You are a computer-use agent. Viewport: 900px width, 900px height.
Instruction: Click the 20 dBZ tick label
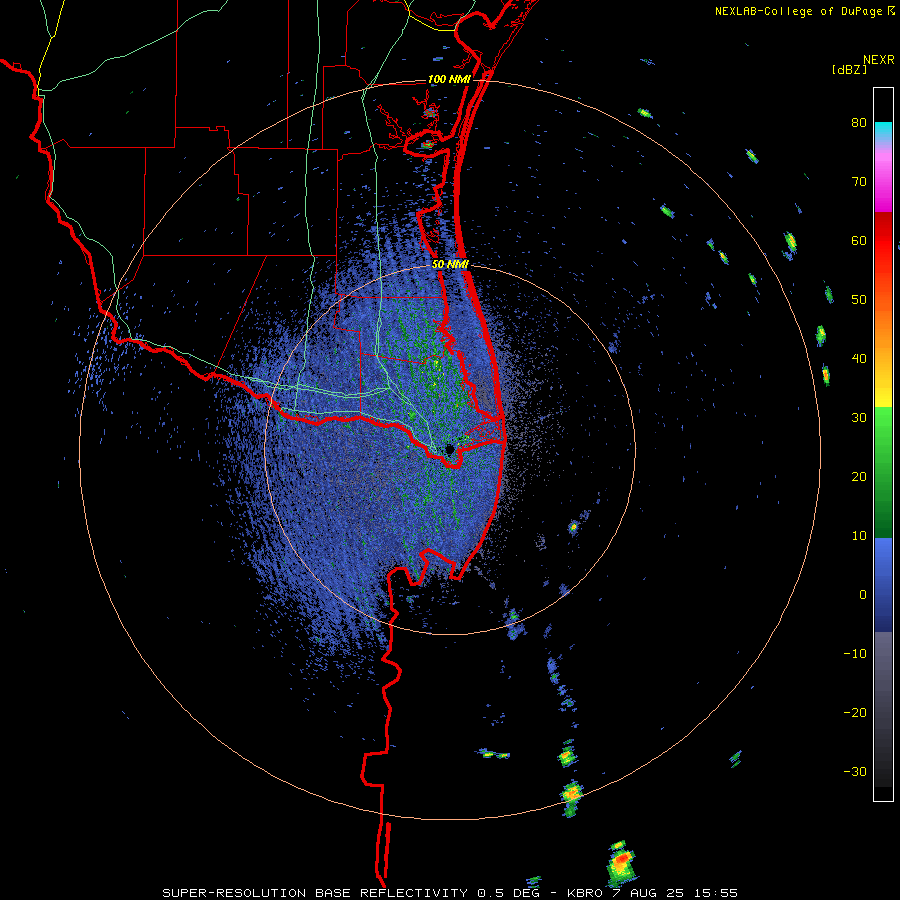point(859,477)
